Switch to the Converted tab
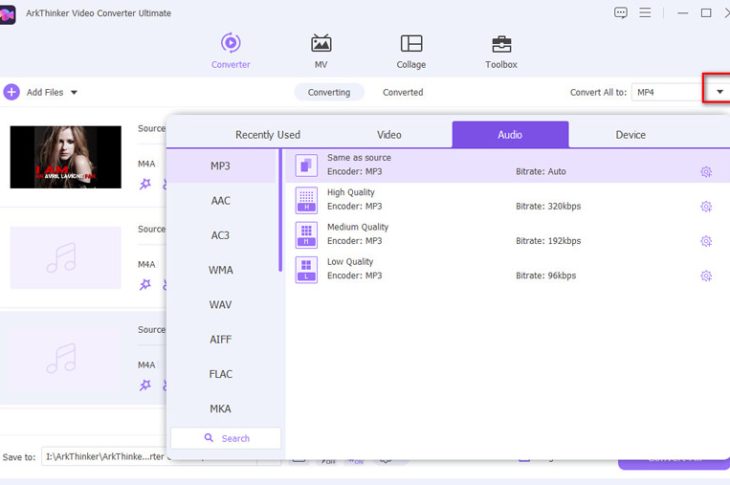This screenshot has height=485, width=730. pyautogui.click(x=403, y=92)
